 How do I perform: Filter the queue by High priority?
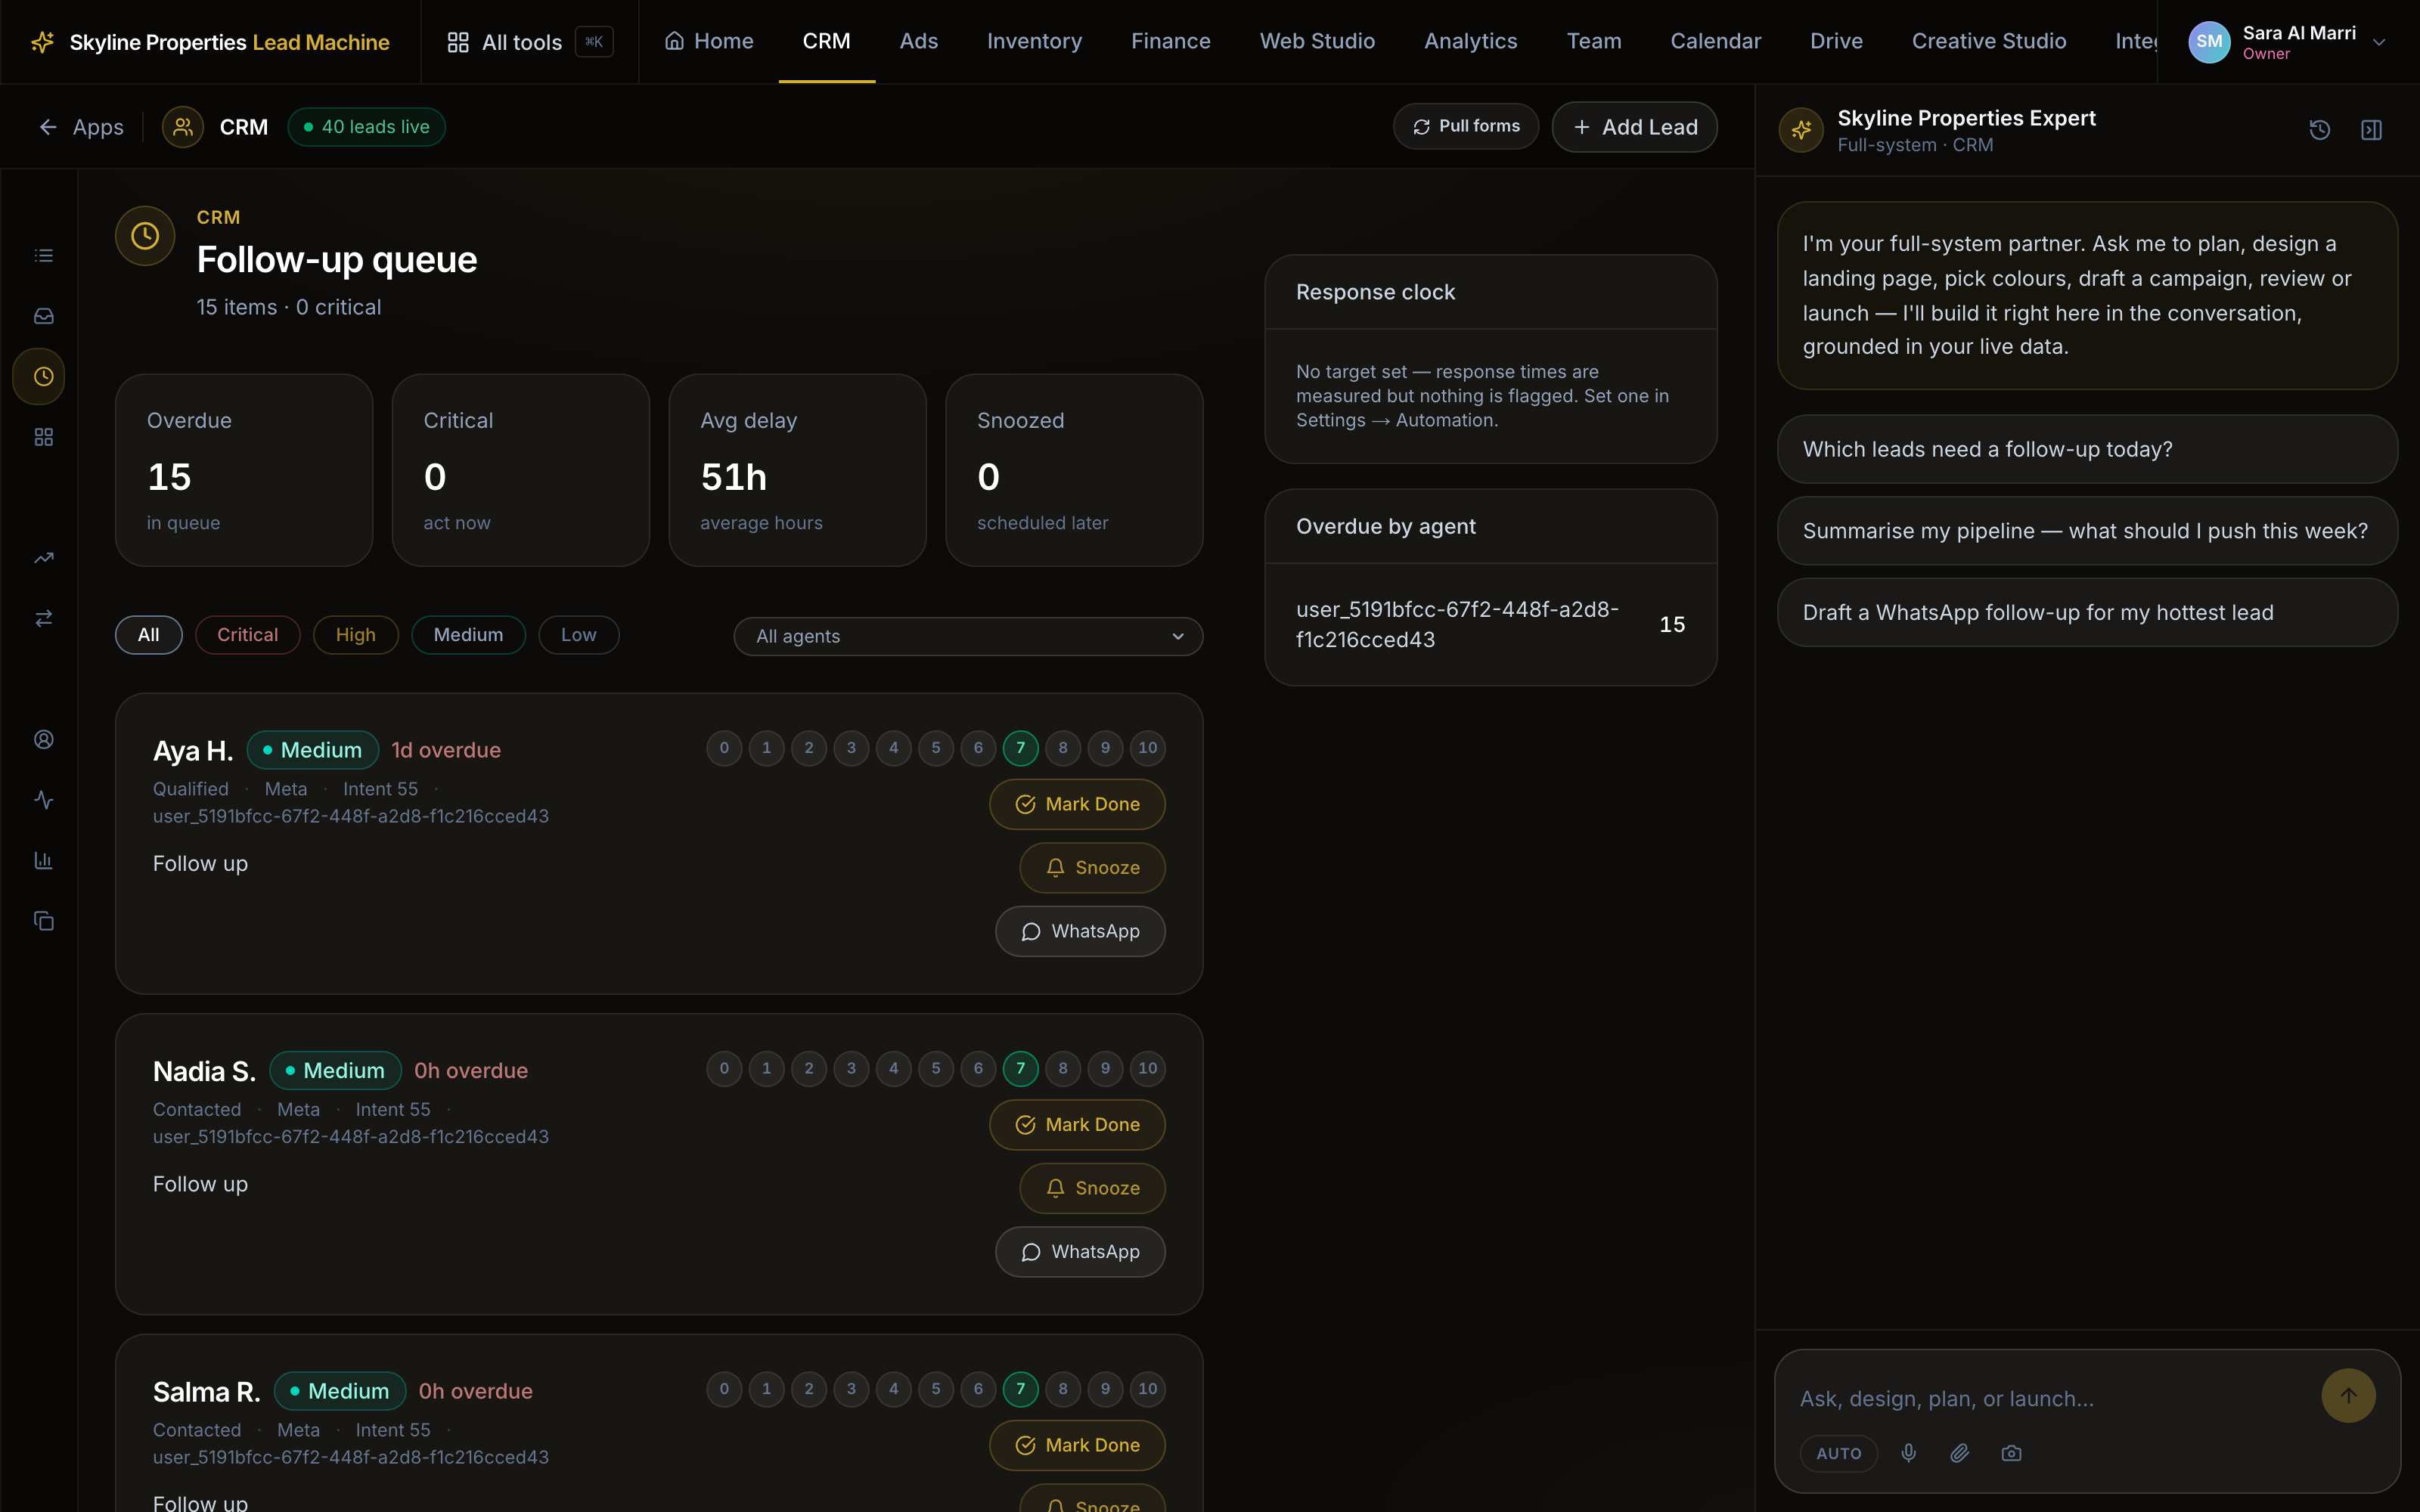(x=356, y=635)
